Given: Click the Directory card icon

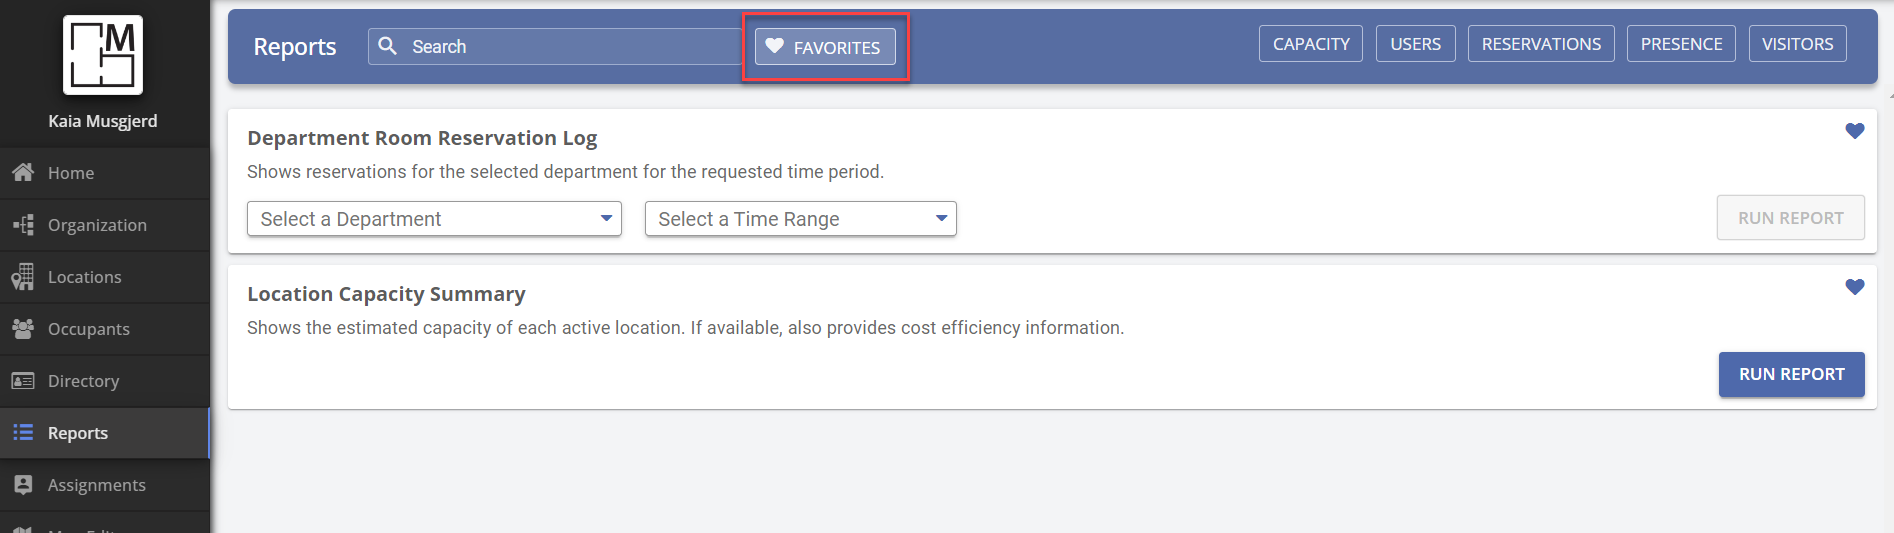Looking at the screenshot, I should coord(23,381).
